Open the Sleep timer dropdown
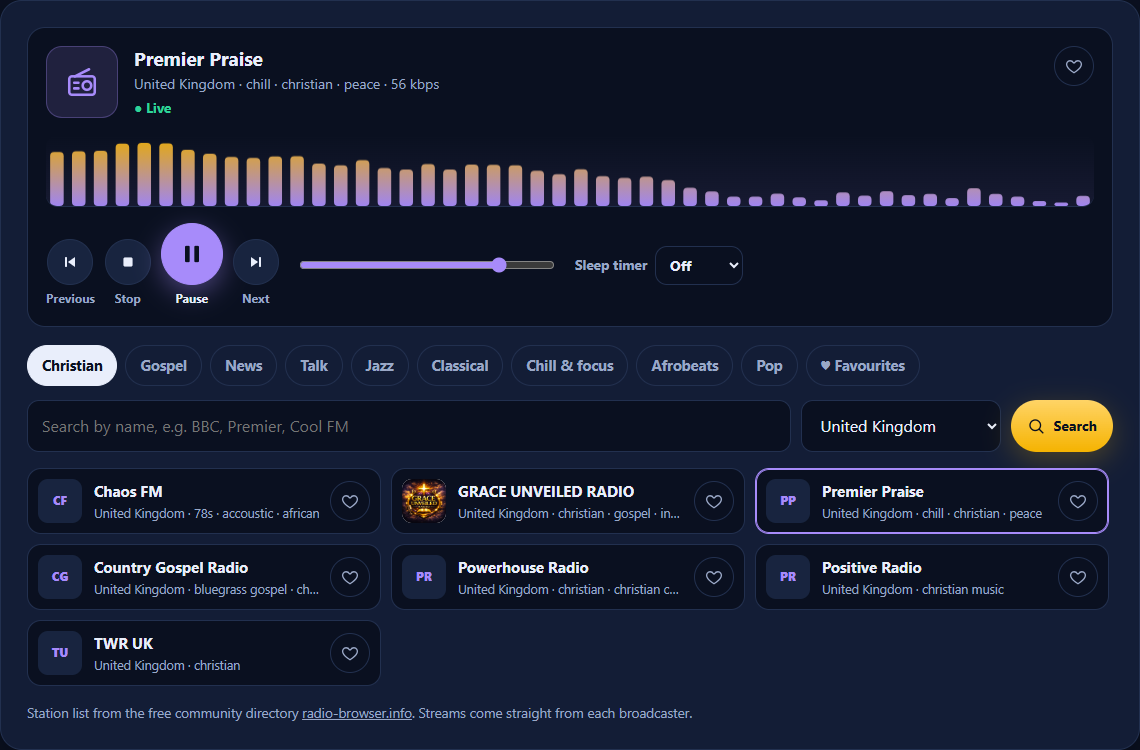Screen dimensions: 1140x750 coord(699,265)
